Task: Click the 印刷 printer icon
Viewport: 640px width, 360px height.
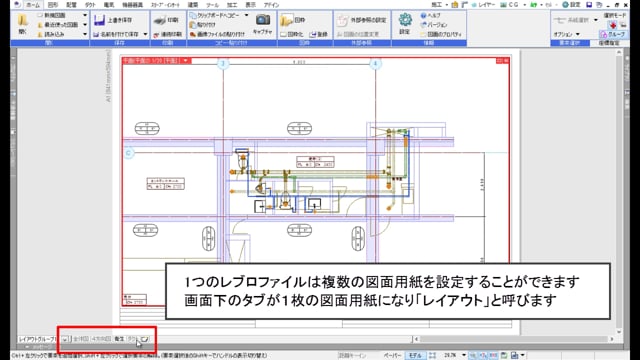Action: pyautogui.click(x=160, y=20)
